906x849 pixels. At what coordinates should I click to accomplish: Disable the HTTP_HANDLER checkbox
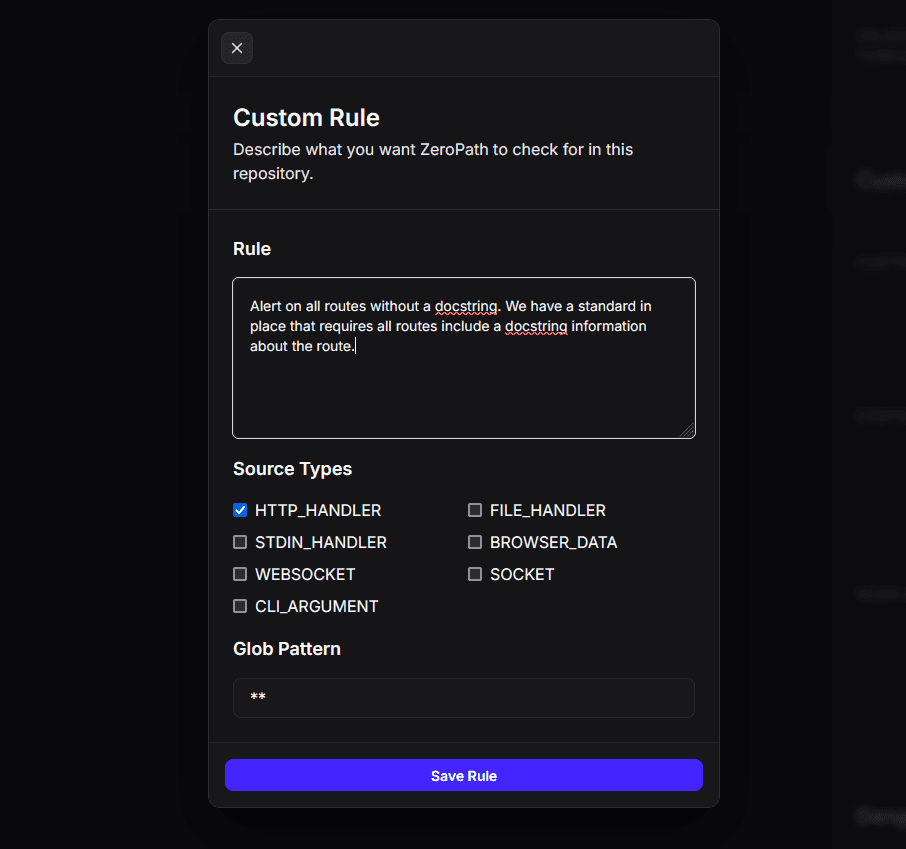pyautogui.click(x=240, y=510)
